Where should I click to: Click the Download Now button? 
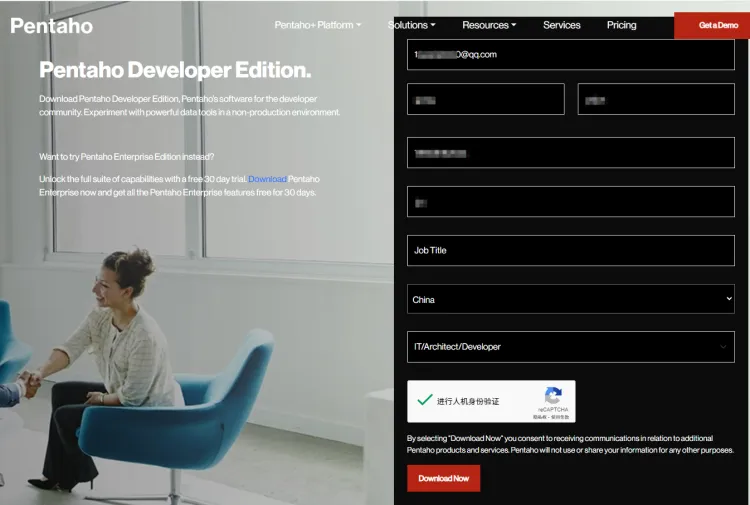pos(443,478)
